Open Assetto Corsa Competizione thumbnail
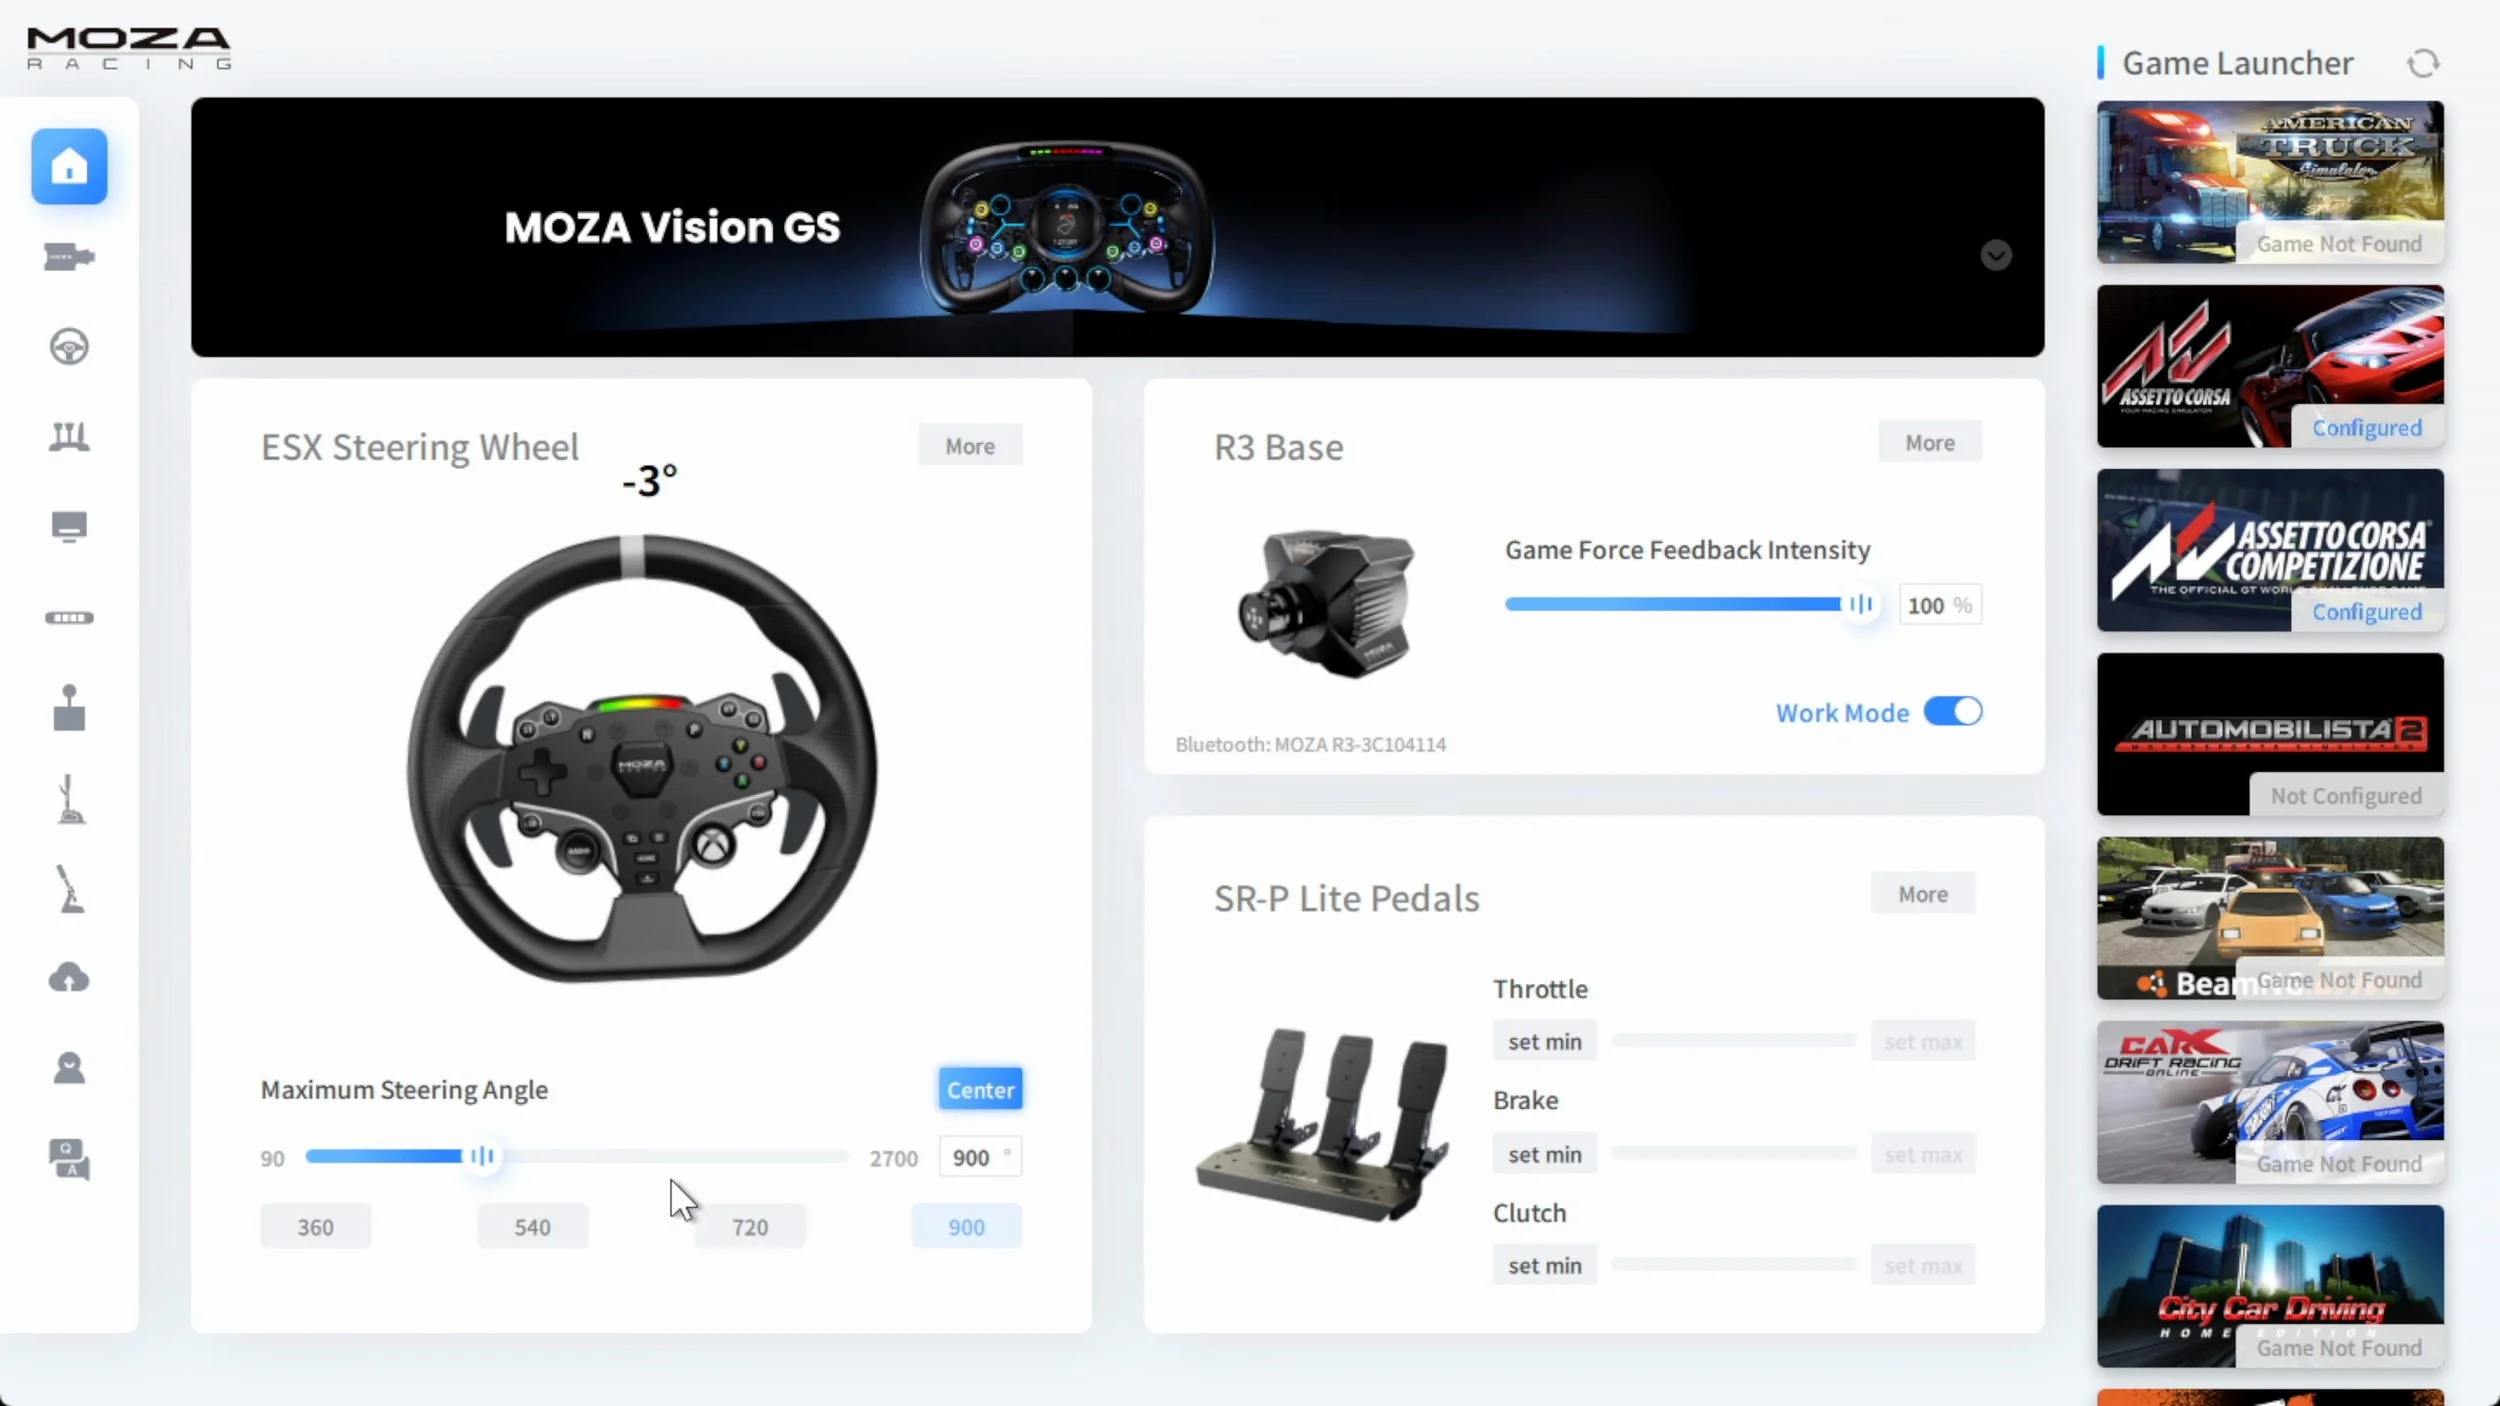Viewport: 2500px width, 1406px height. (x=2270, y=550)
